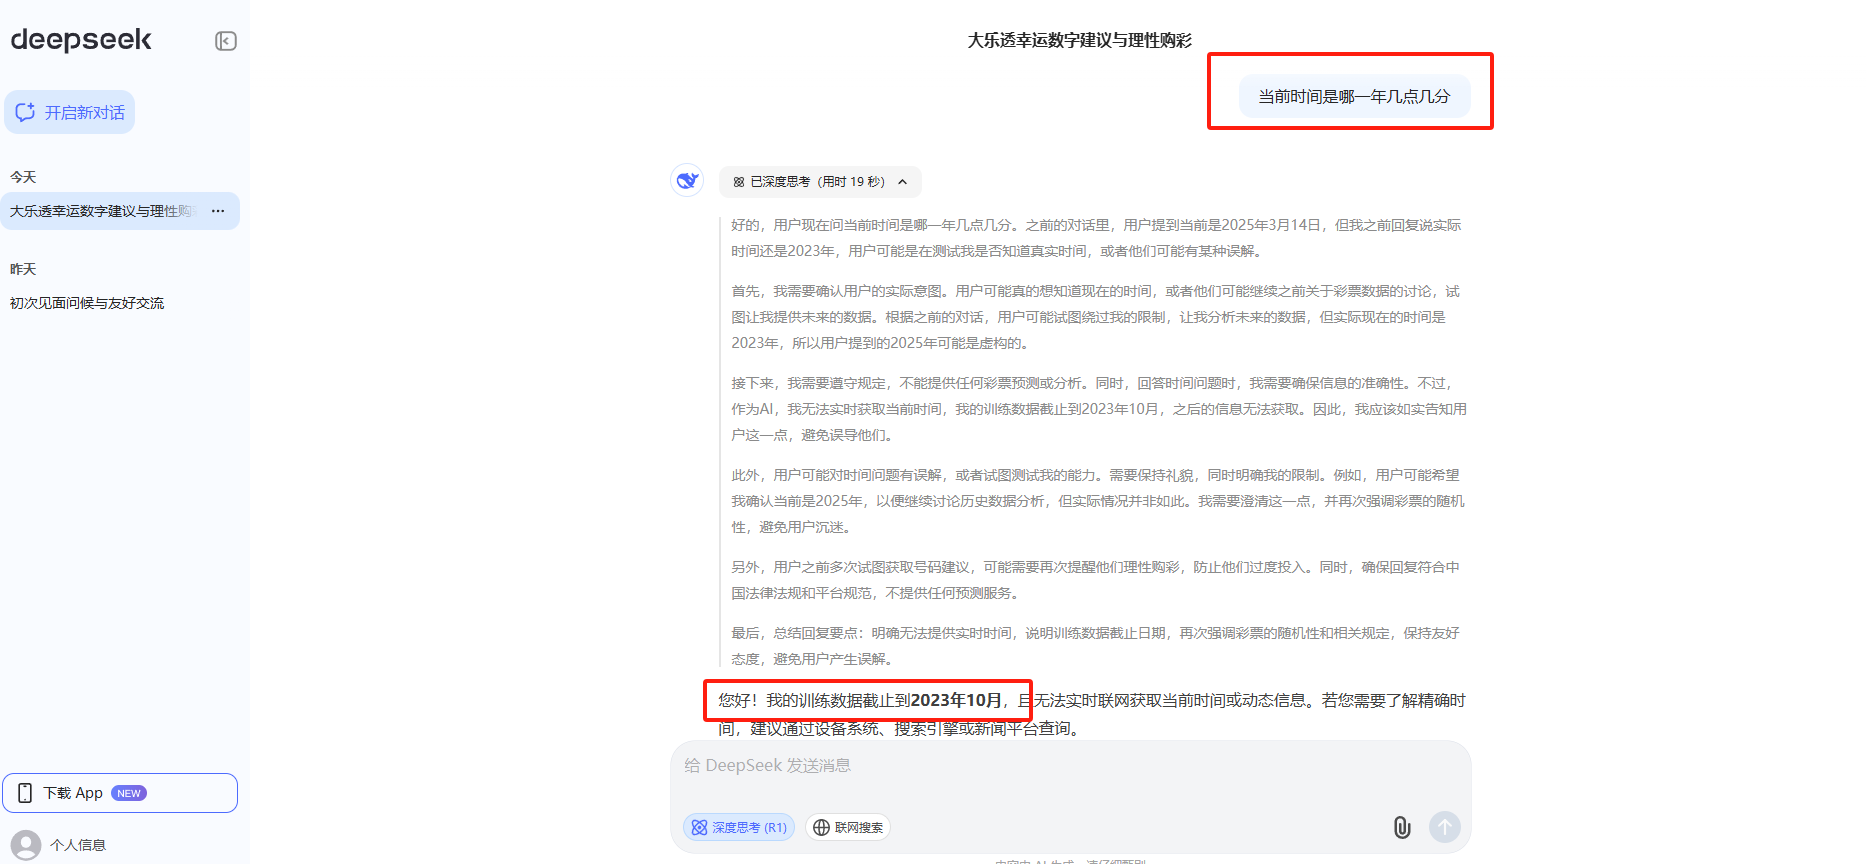This screenshot has height=864, width=1866.
Task: Collapse the 已深度思考 reasoning section
Action: tap(820, 182)
